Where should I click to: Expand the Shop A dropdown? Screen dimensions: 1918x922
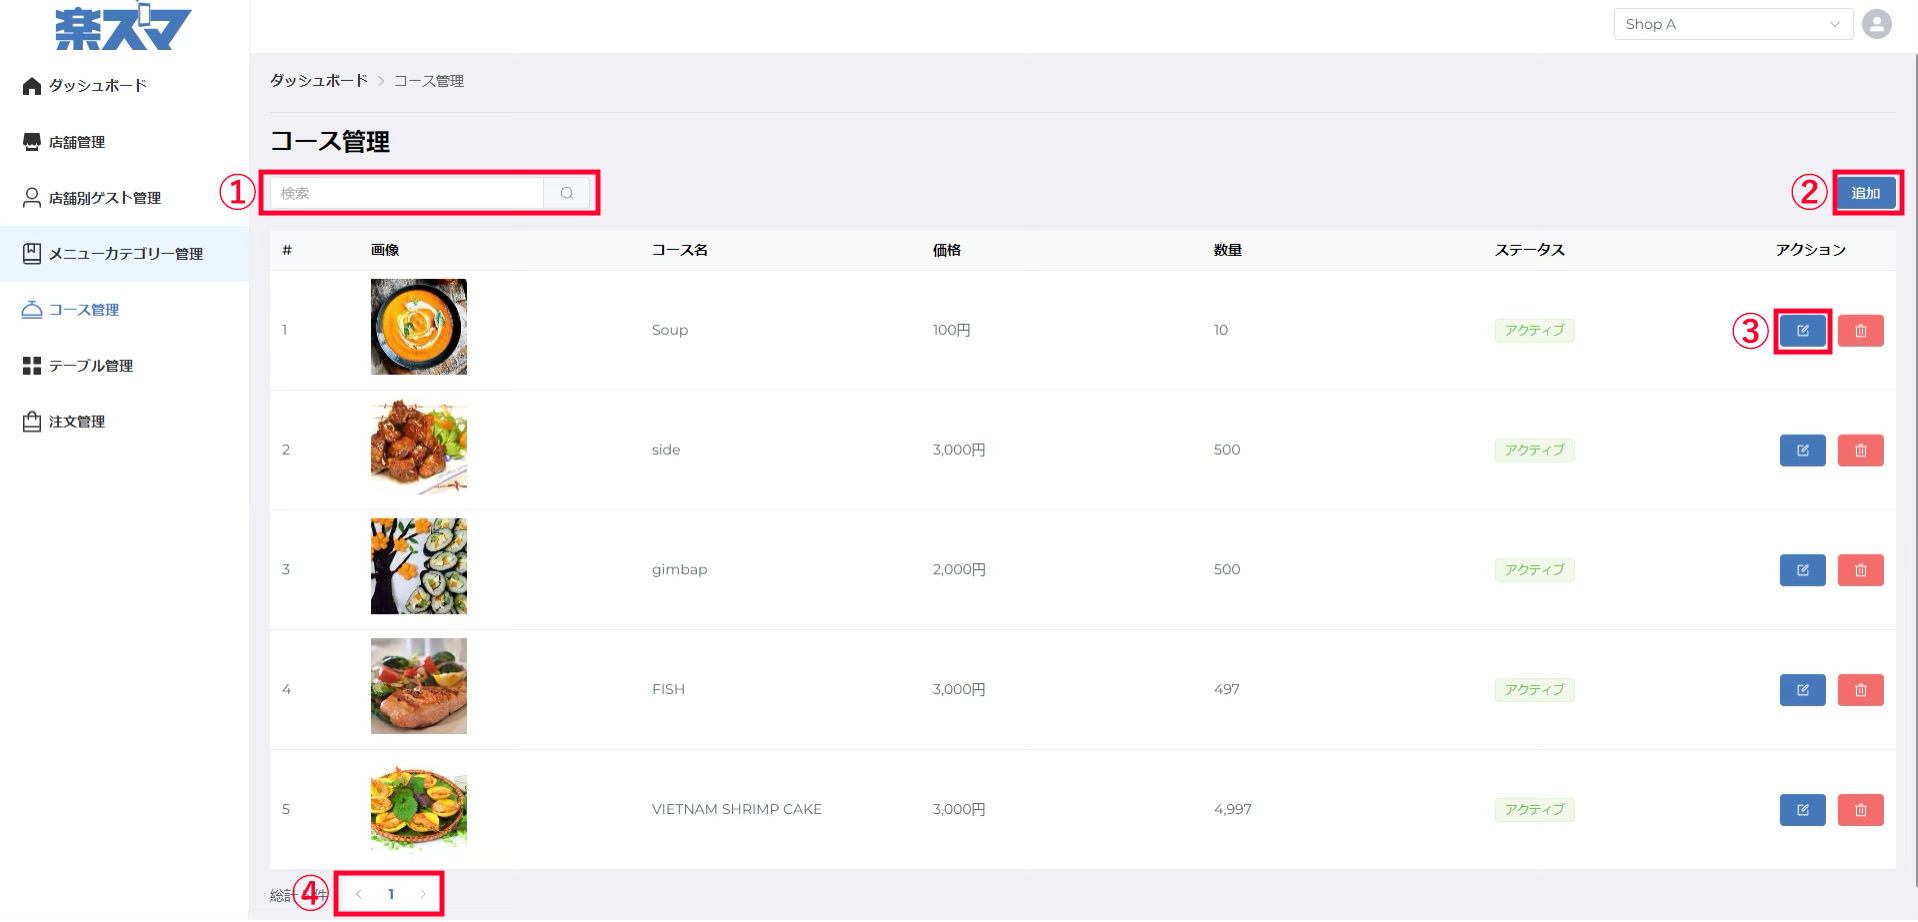click(x=1732, y=24)
